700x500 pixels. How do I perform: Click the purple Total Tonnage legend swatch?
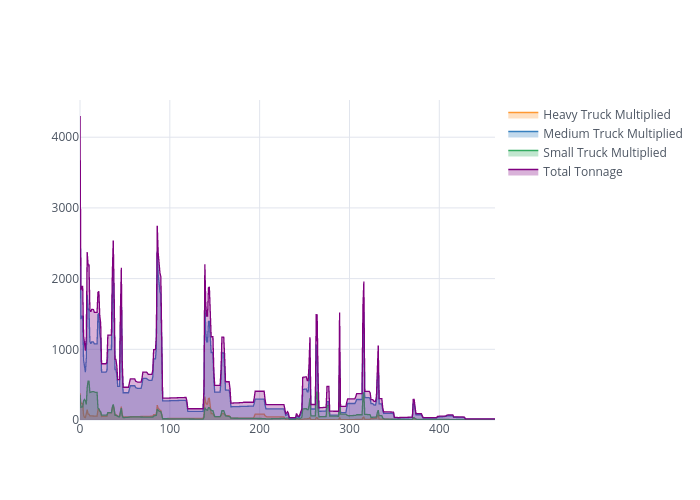tap(523, 172)
